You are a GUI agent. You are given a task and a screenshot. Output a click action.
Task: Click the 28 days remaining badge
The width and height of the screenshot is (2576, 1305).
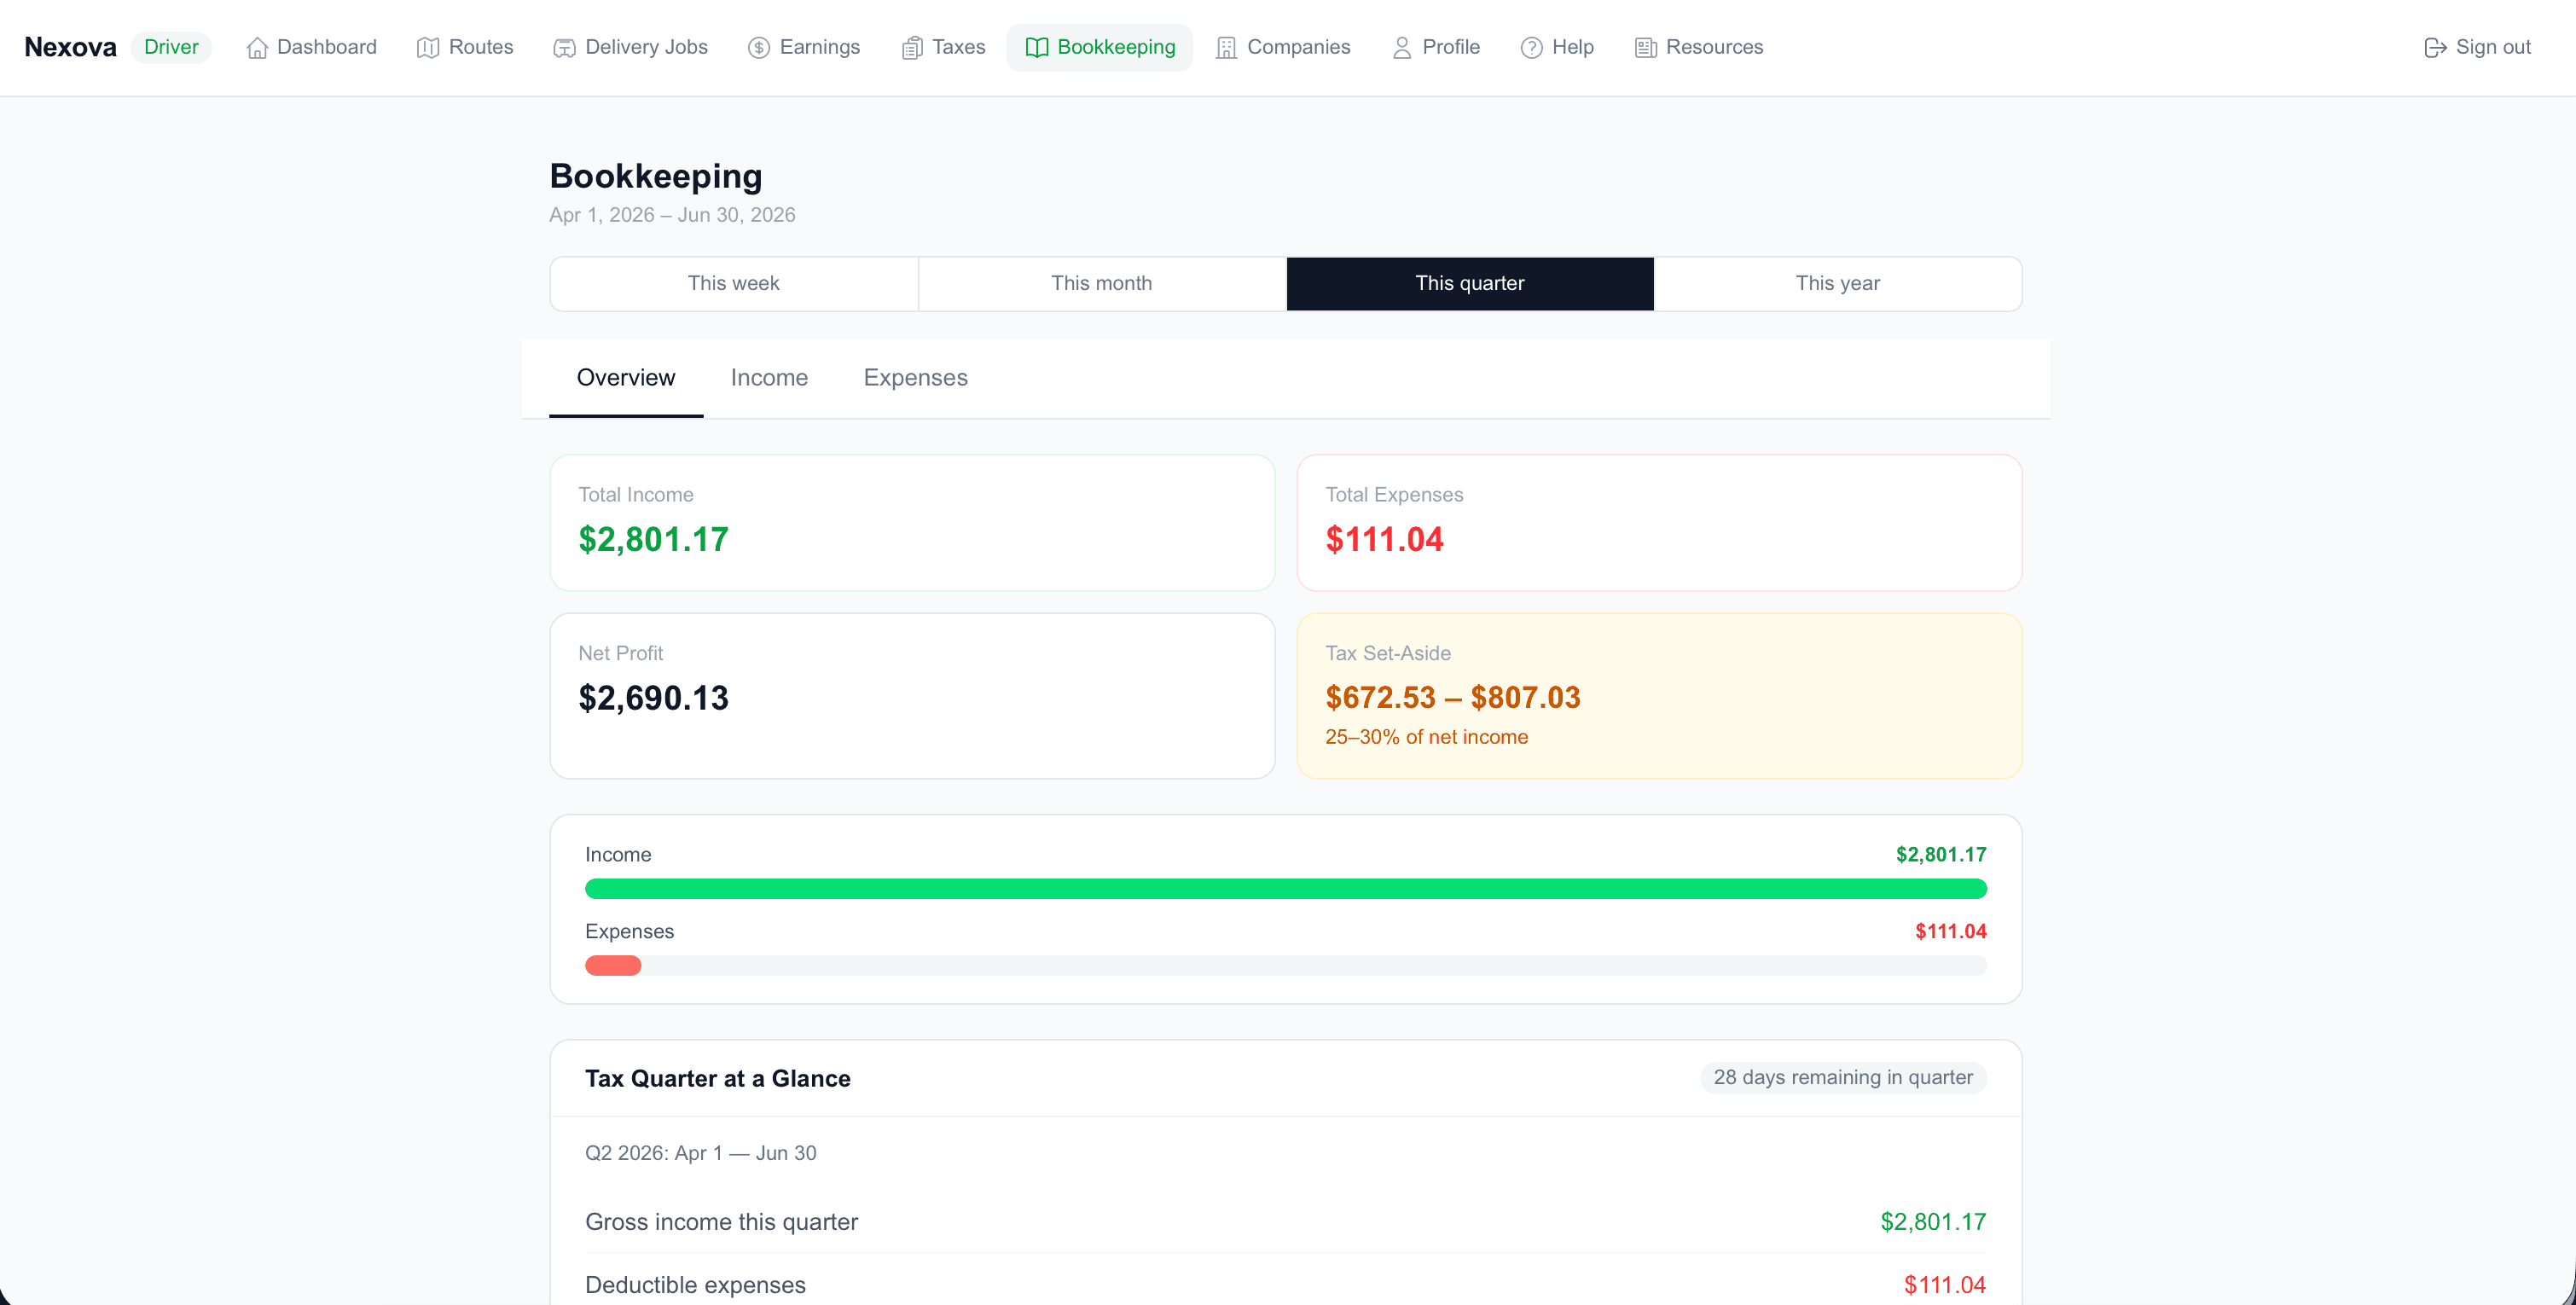[1843, 1077]
